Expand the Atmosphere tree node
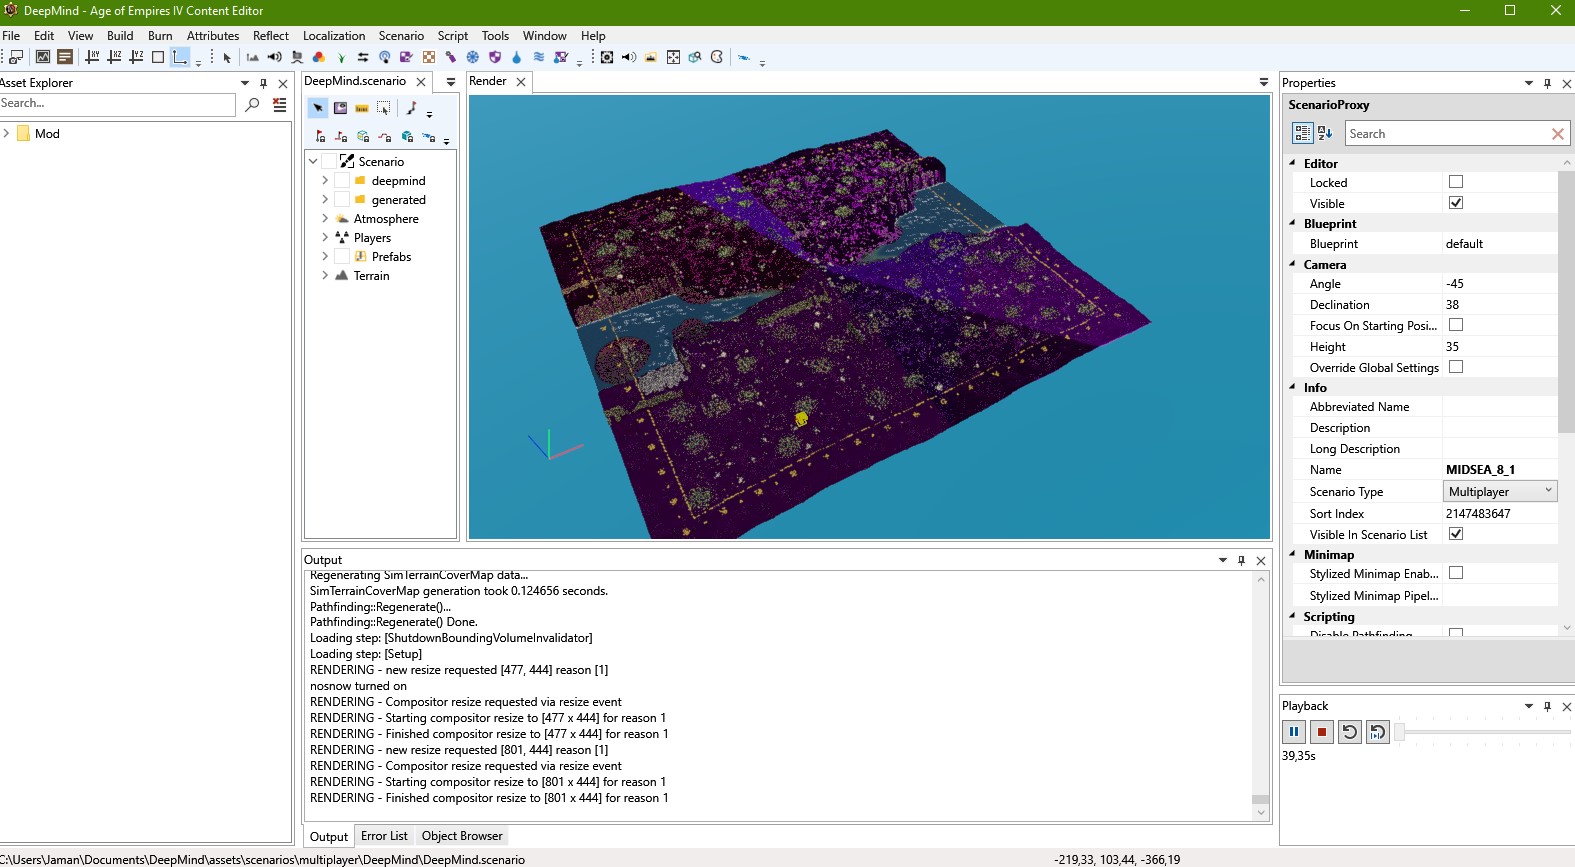The image size is (1575, 867). click(x=325, y=218)
